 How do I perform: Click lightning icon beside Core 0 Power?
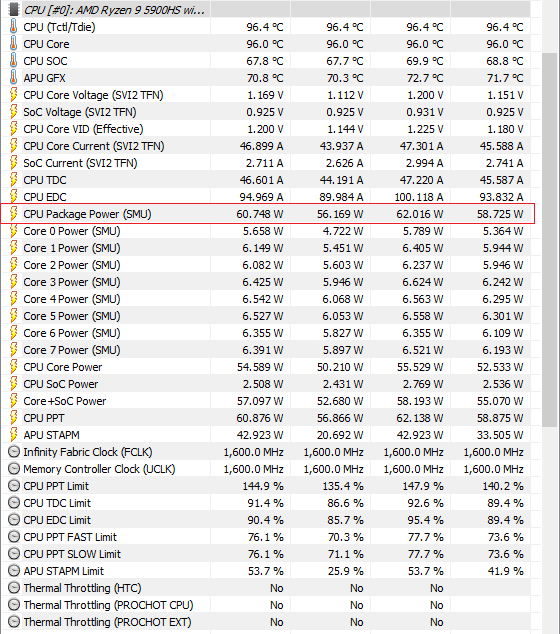point(13,231)
